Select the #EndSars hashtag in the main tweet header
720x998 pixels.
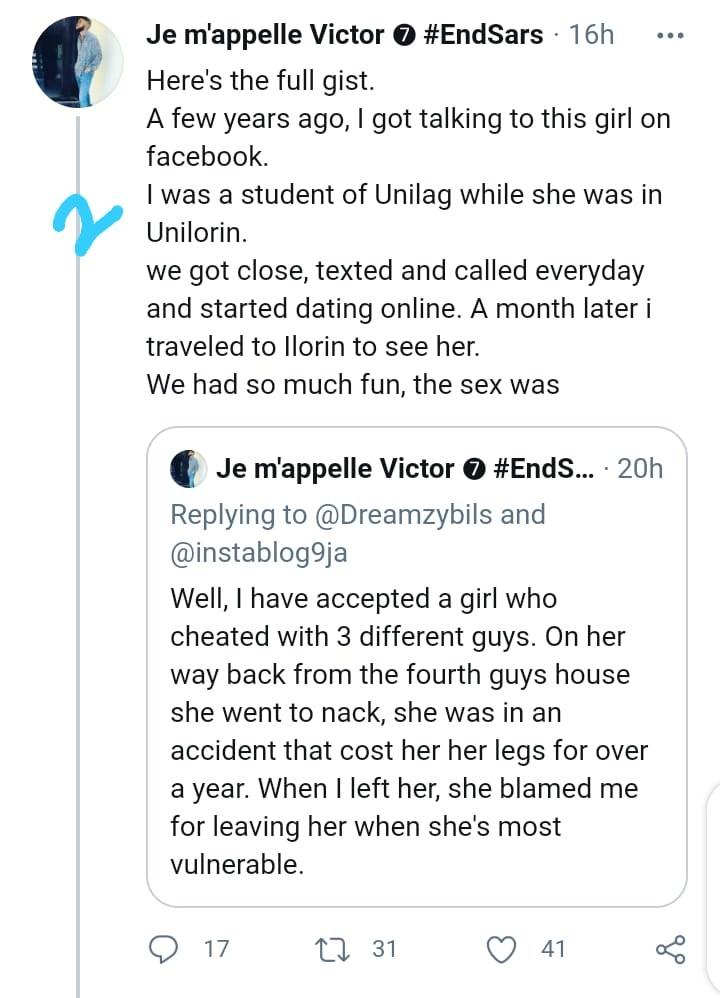[483, 35]
